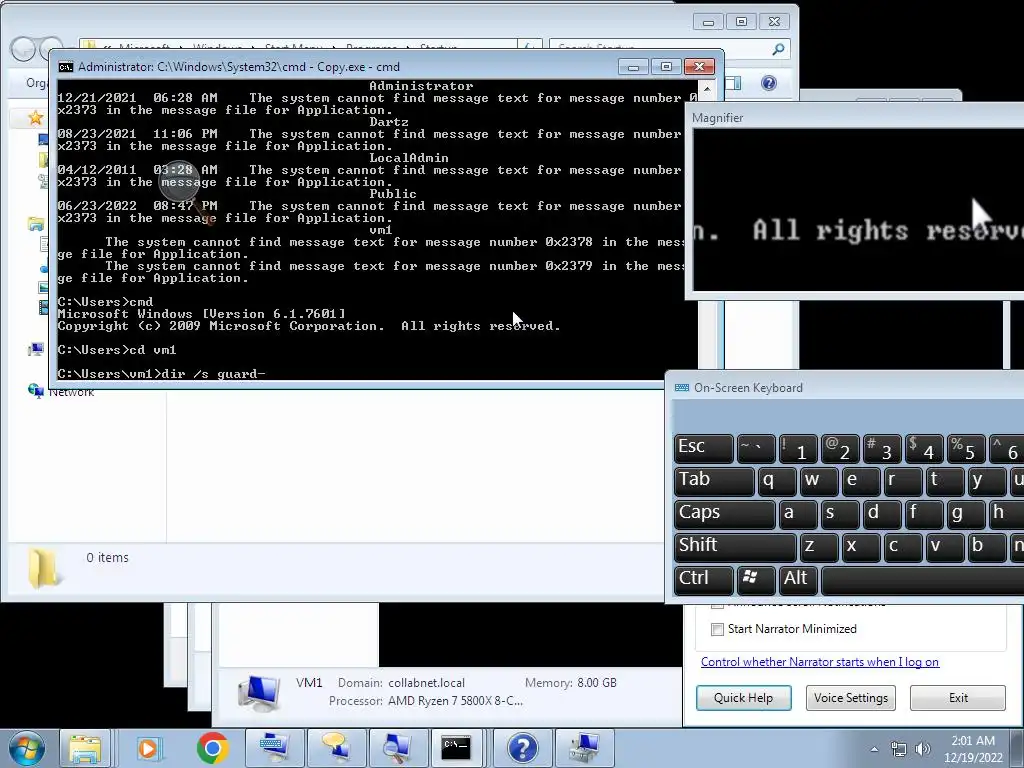Click the On-Screen Keyboard title icon

click(x=682, y=387)
